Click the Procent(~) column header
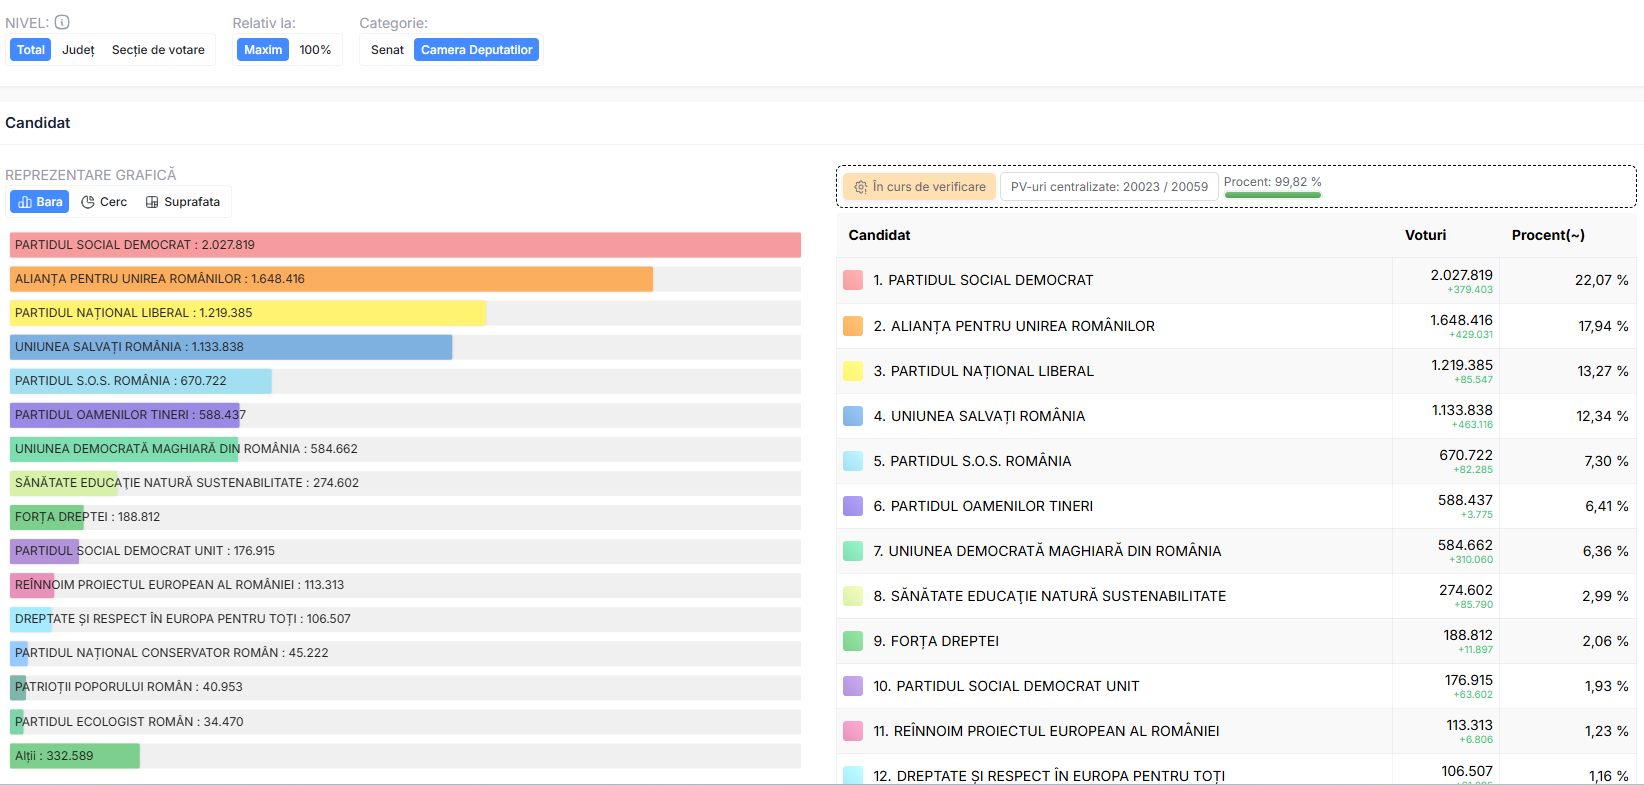The width and height of the screenshot is (1644, 785). coord(1547,235)
